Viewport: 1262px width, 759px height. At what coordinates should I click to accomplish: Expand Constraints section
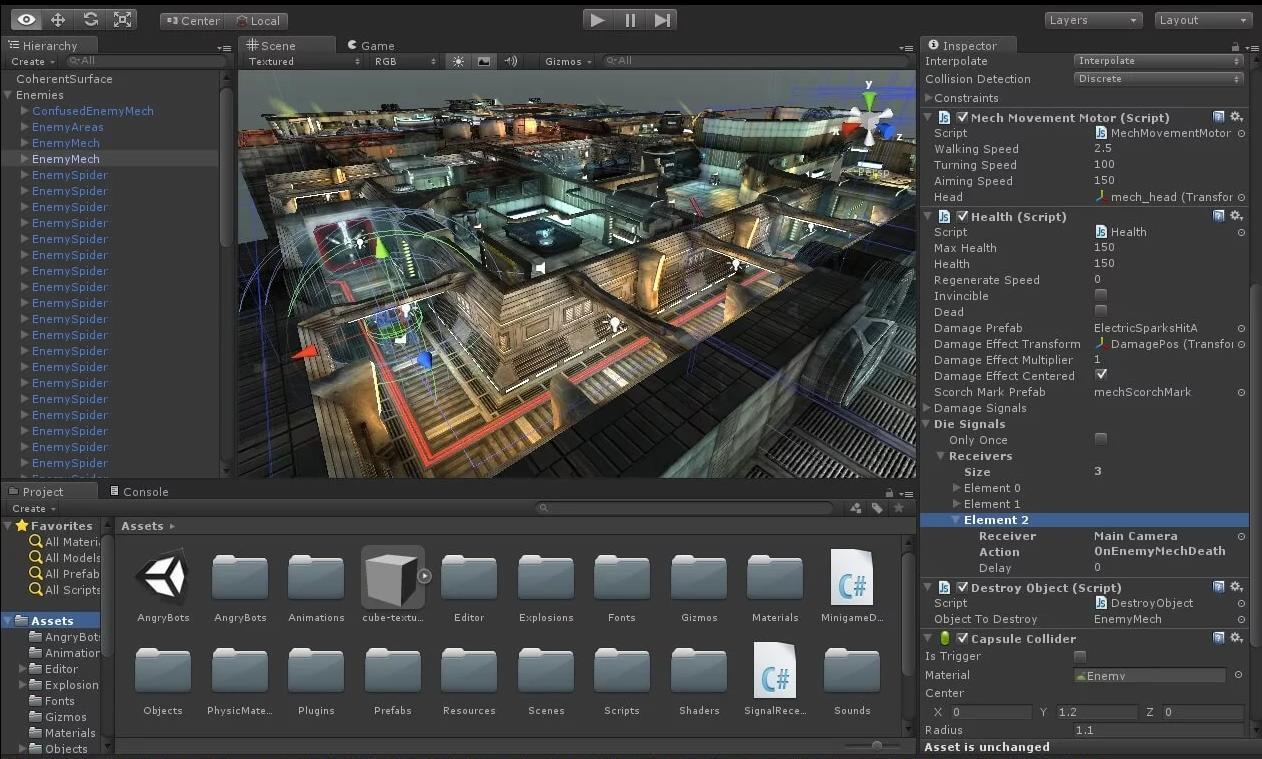click(929, 98)
